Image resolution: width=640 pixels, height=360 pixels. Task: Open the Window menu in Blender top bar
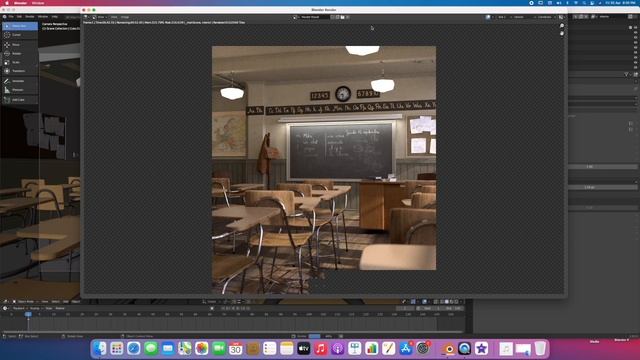pos(43,17)
